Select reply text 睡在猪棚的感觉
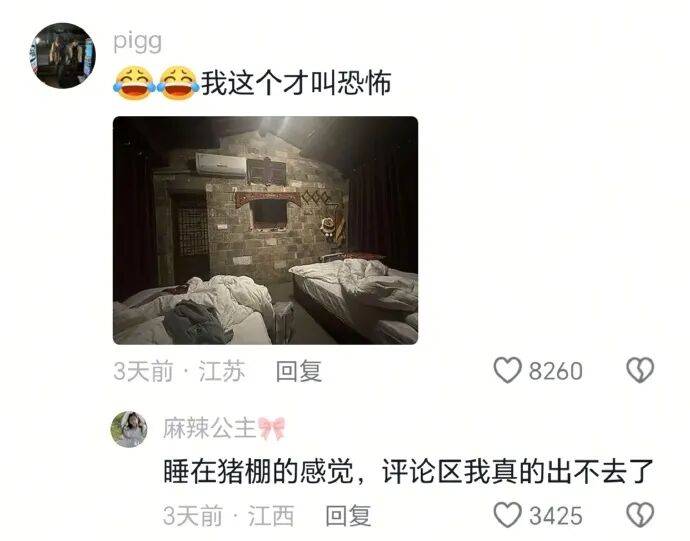The height and width of the screenshot is (541, 690). (258, 472)
